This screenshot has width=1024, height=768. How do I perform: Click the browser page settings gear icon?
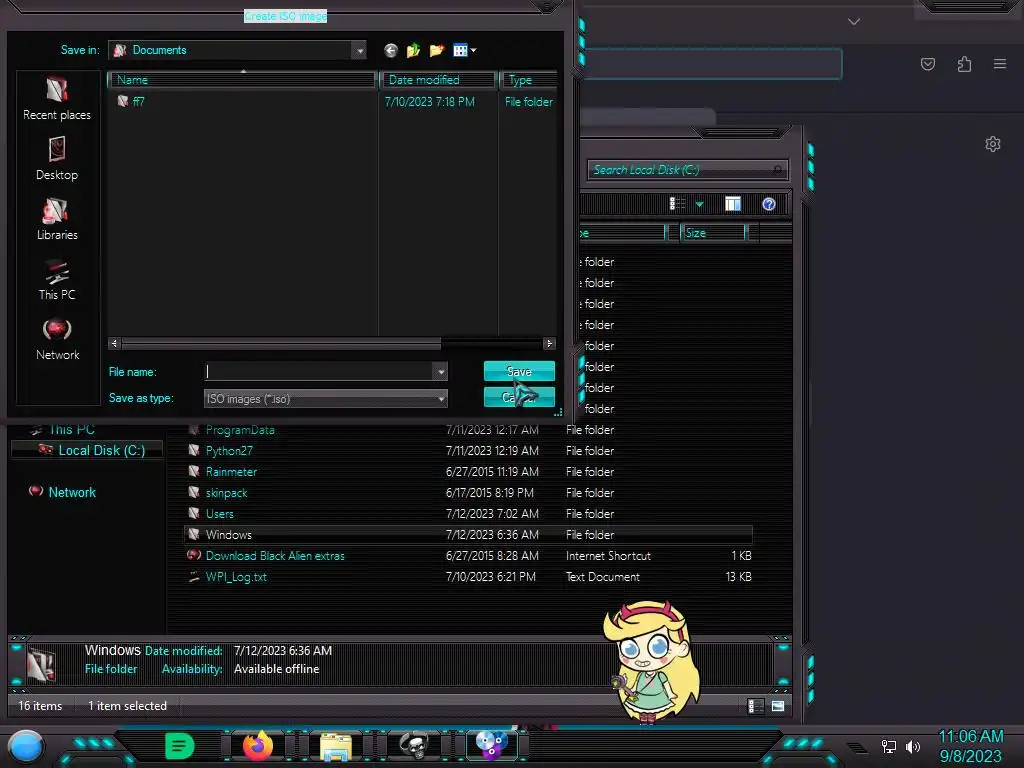coord(993,144)
